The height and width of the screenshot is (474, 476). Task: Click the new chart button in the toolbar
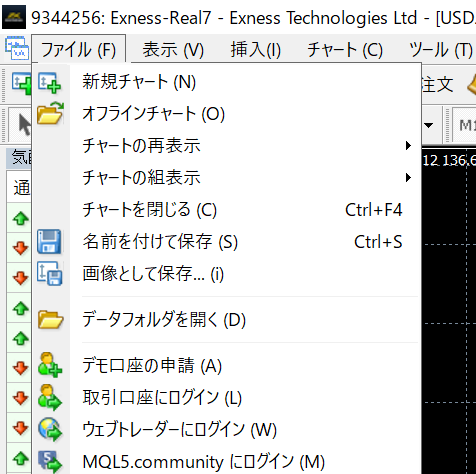21,83
